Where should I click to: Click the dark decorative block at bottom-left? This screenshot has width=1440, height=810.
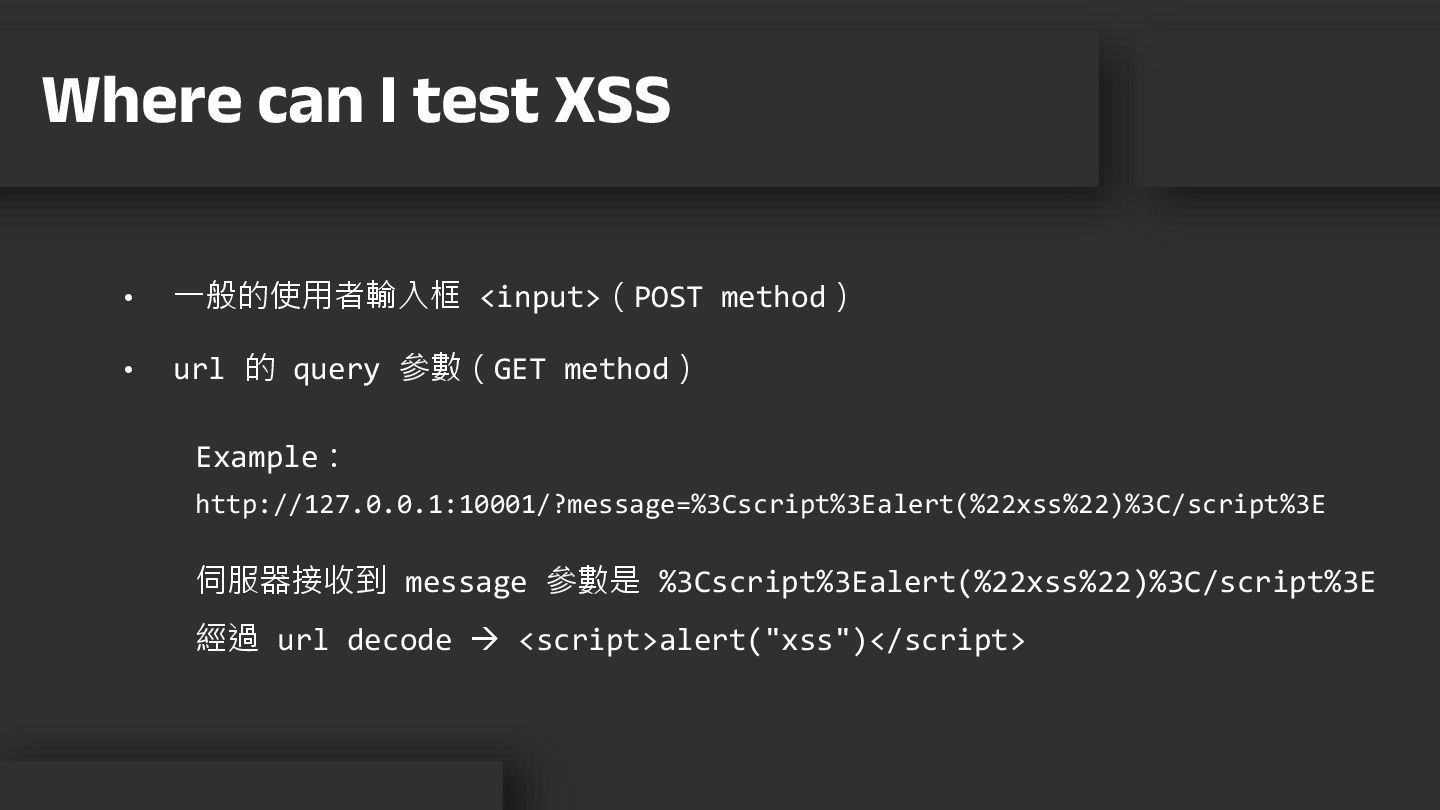coord(250,785)
